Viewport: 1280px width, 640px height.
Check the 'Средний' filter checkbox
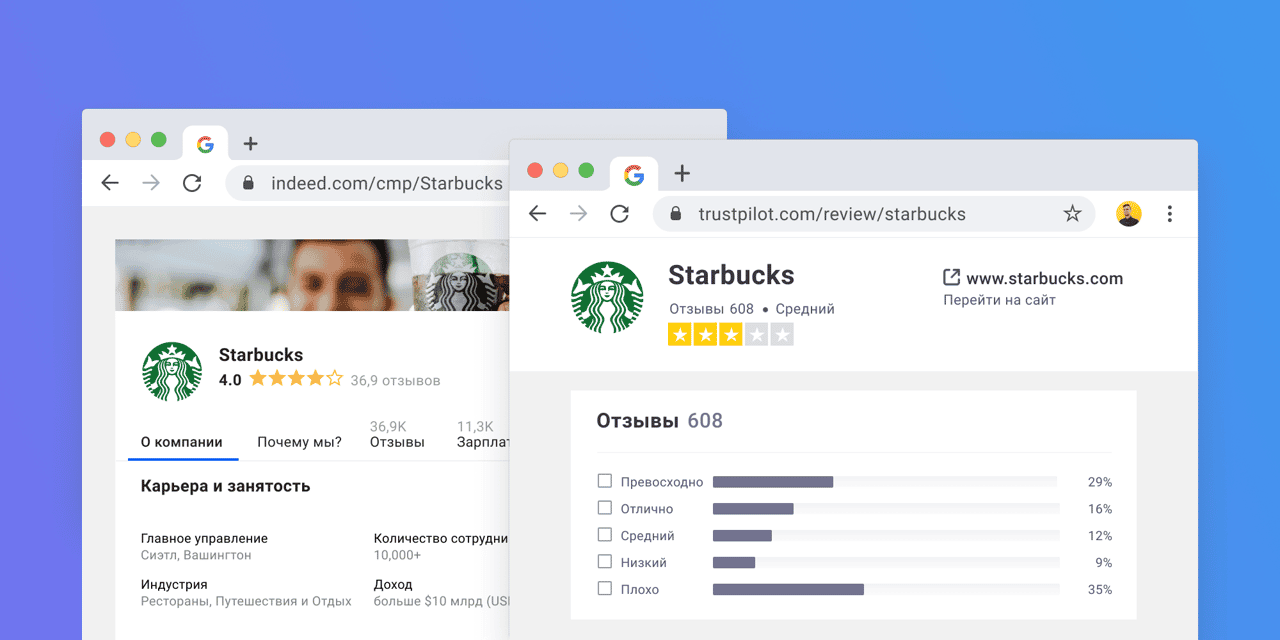point(604,535)
